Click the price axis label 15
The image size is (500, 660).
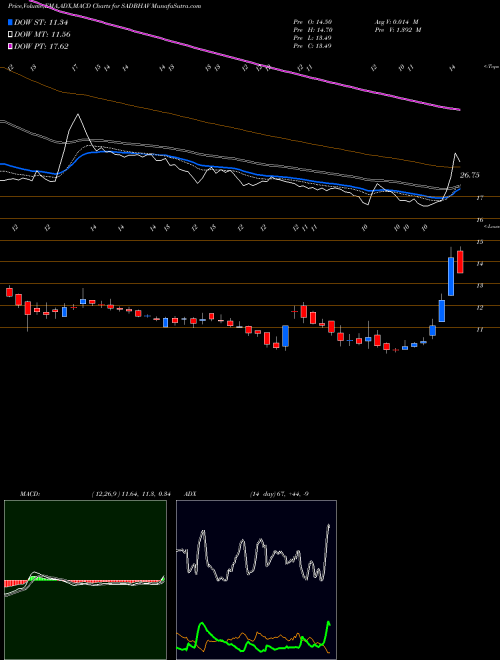pyautogui.click(x=479, y=242)
